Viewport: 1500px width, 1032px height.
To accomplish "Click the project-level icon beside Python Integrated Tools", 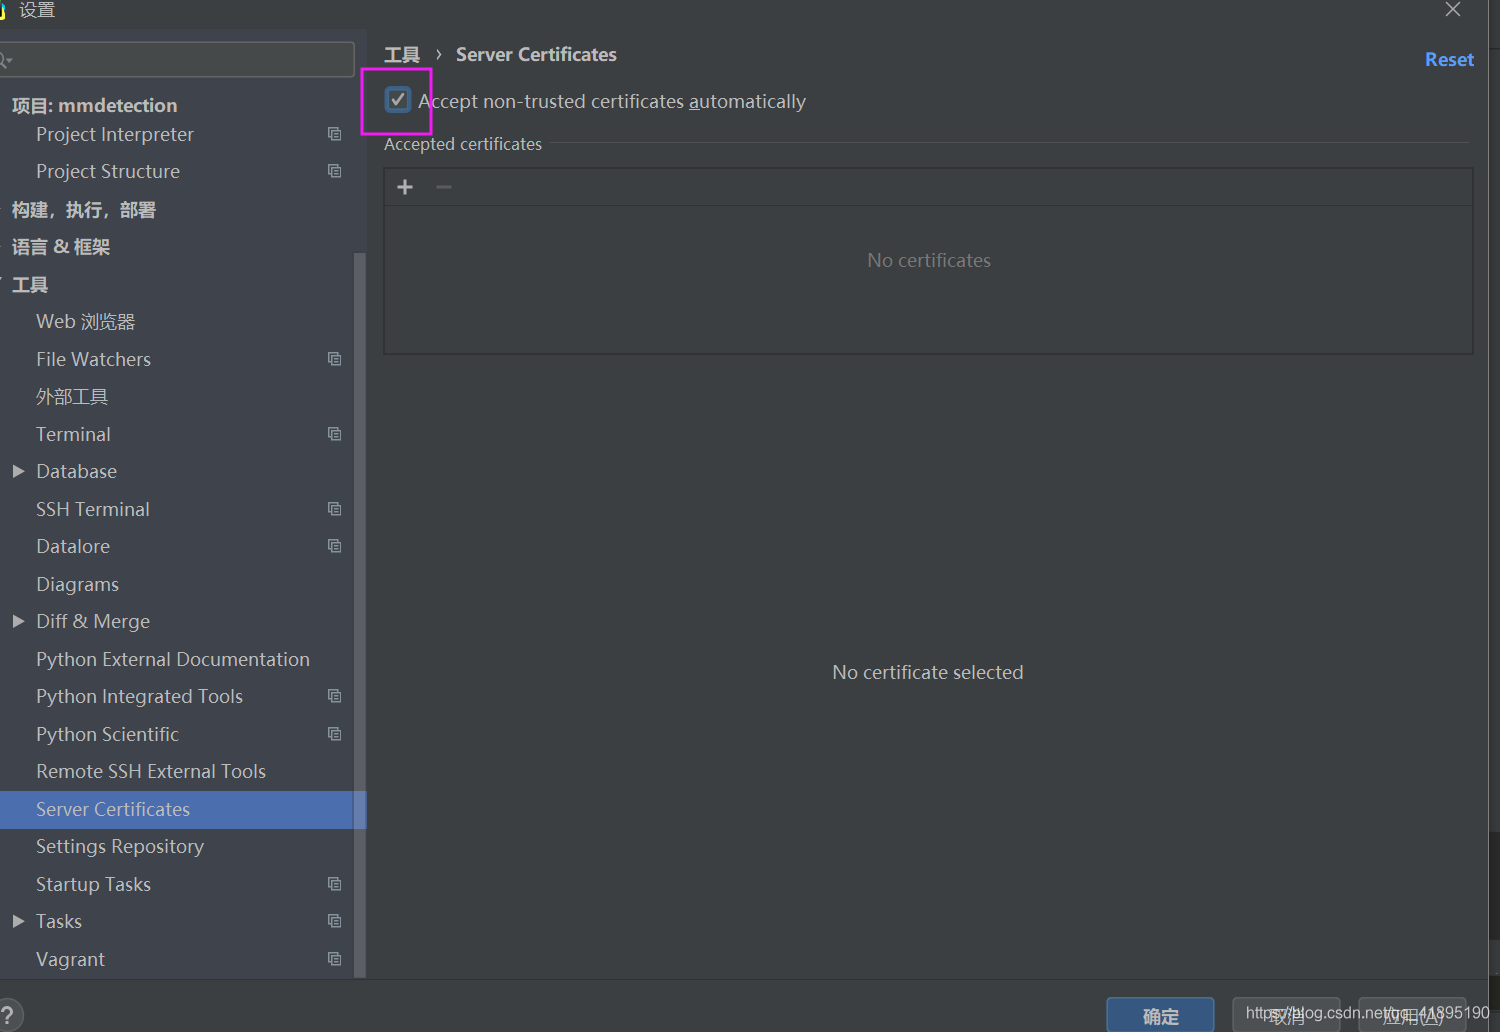I will [334, 696].
